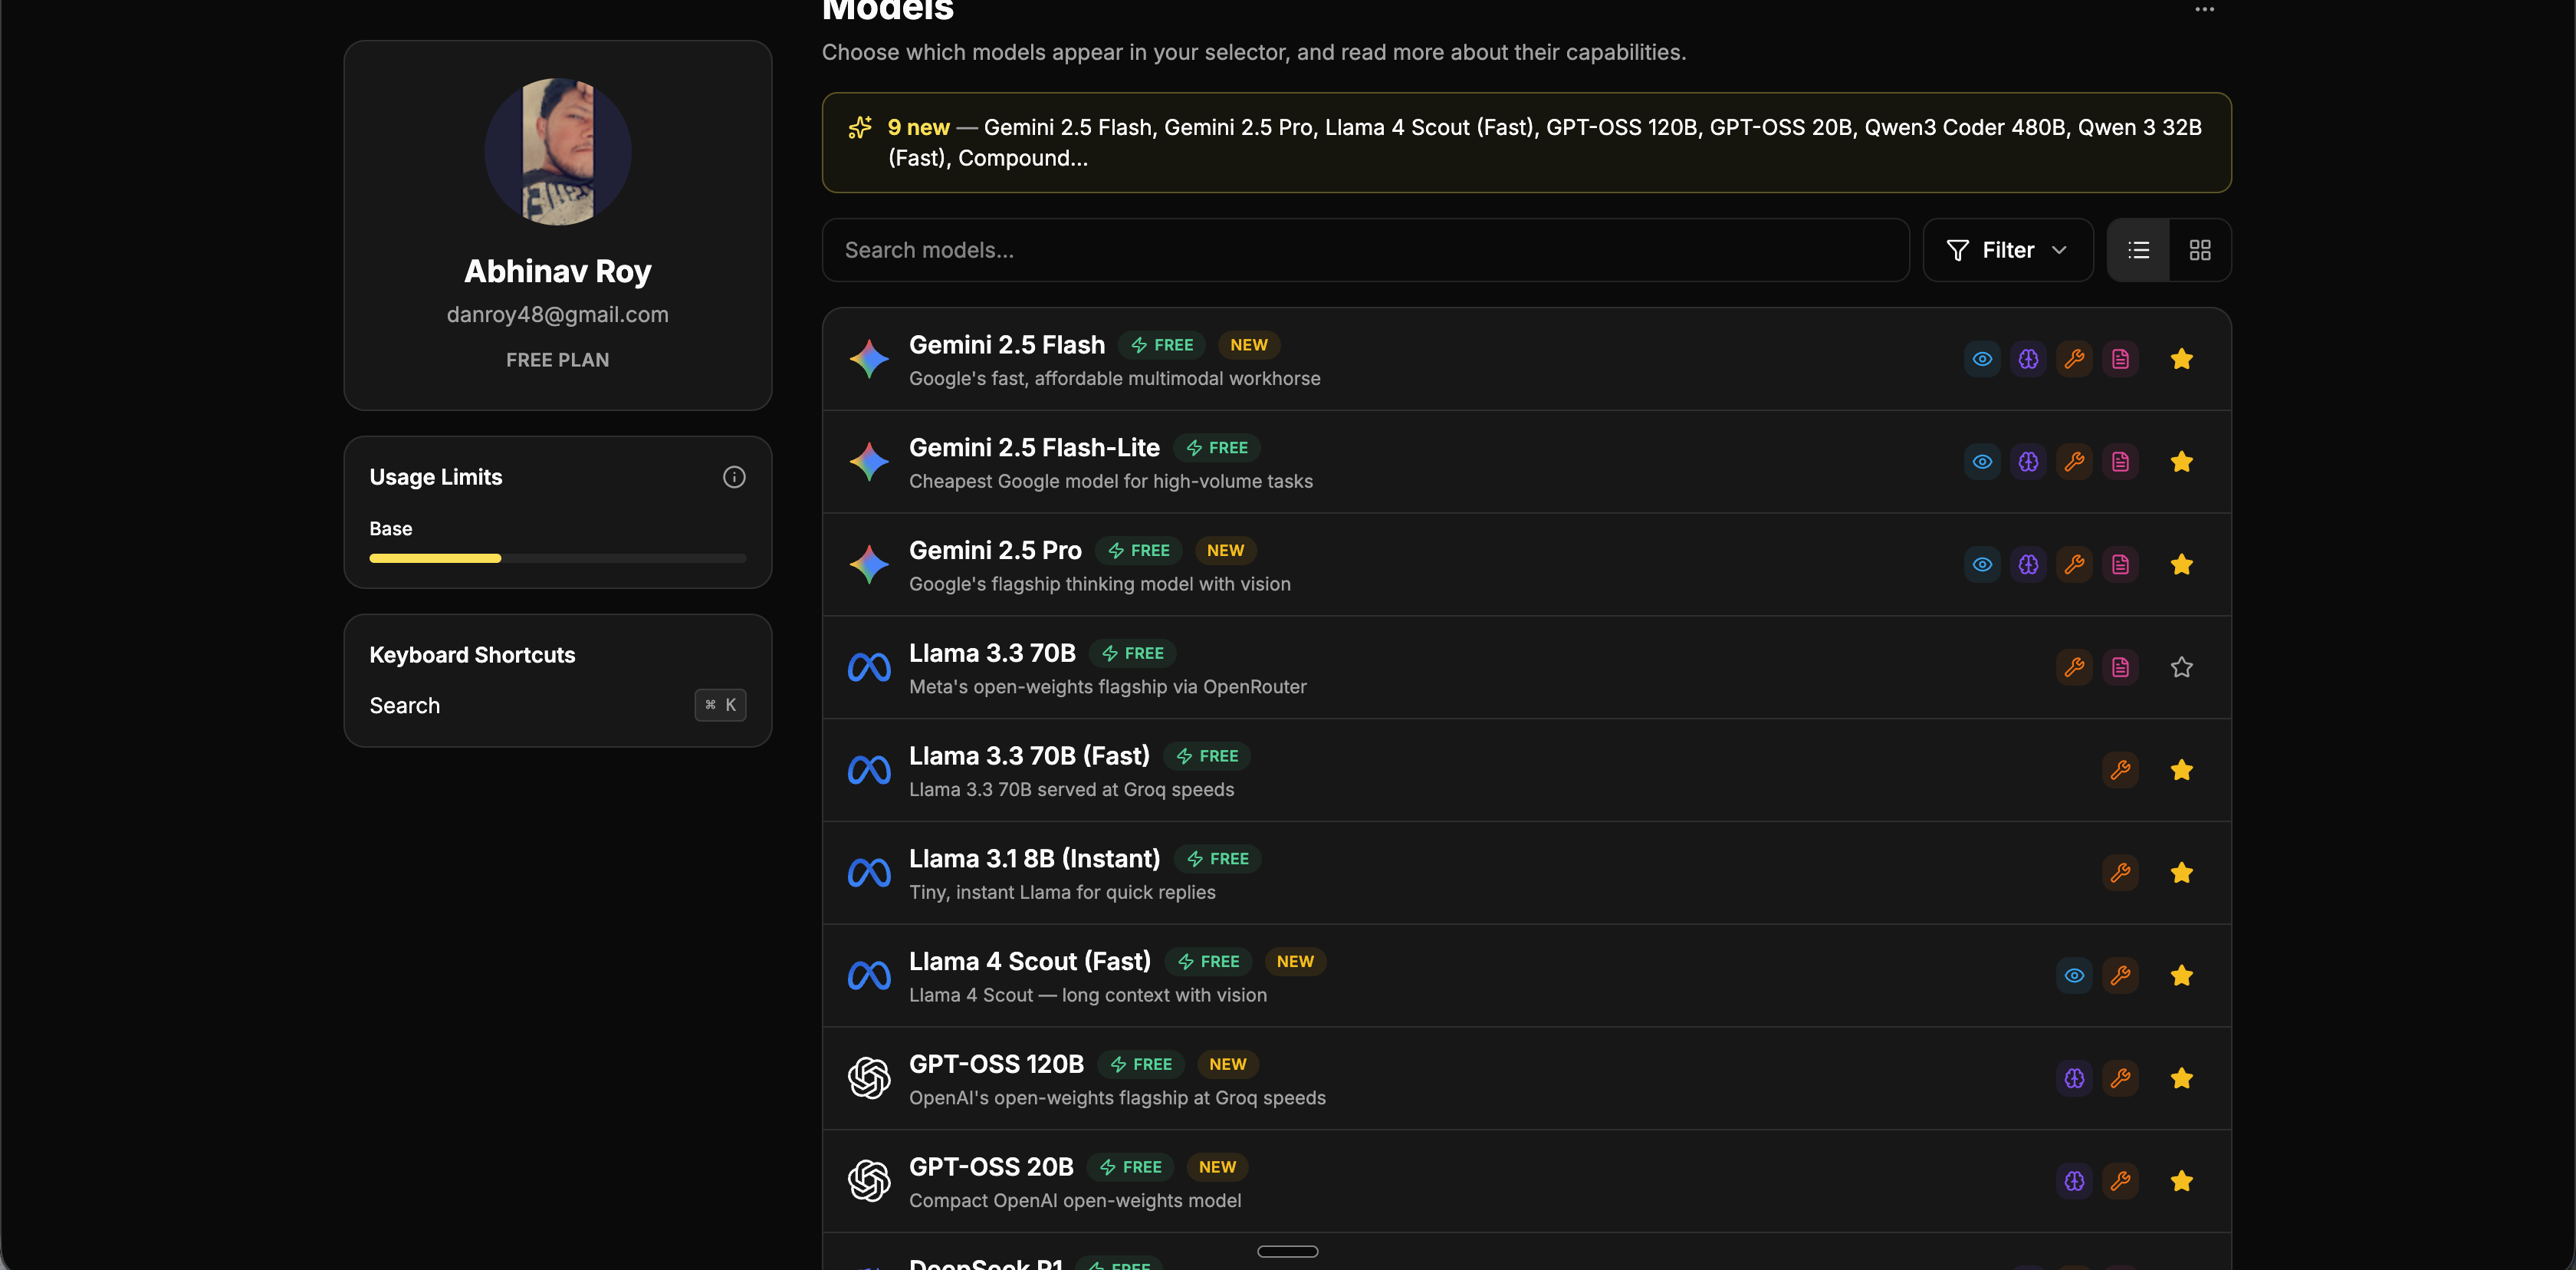Click the wrench icon for Llama 3.3 70B (Fast)

2120,770
